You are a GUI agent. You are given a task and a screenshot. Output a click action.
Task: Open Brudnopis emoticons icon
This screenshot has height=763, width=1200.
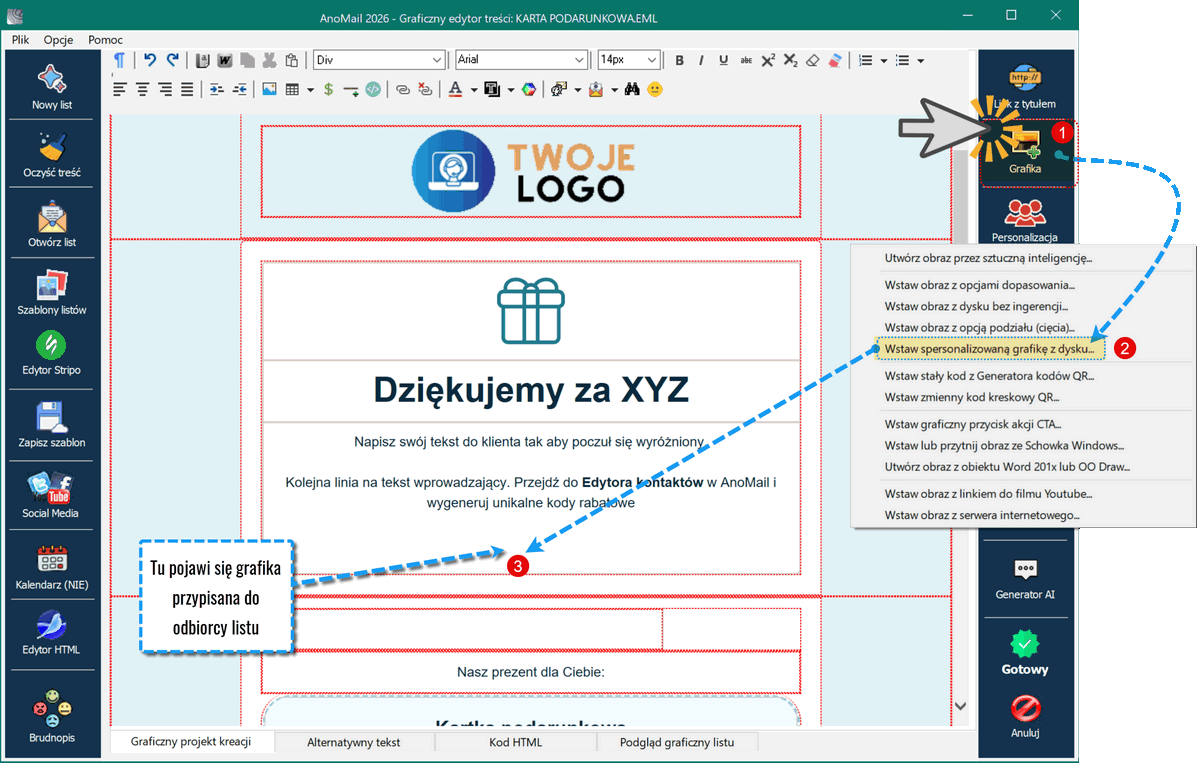tap(51, 708)
